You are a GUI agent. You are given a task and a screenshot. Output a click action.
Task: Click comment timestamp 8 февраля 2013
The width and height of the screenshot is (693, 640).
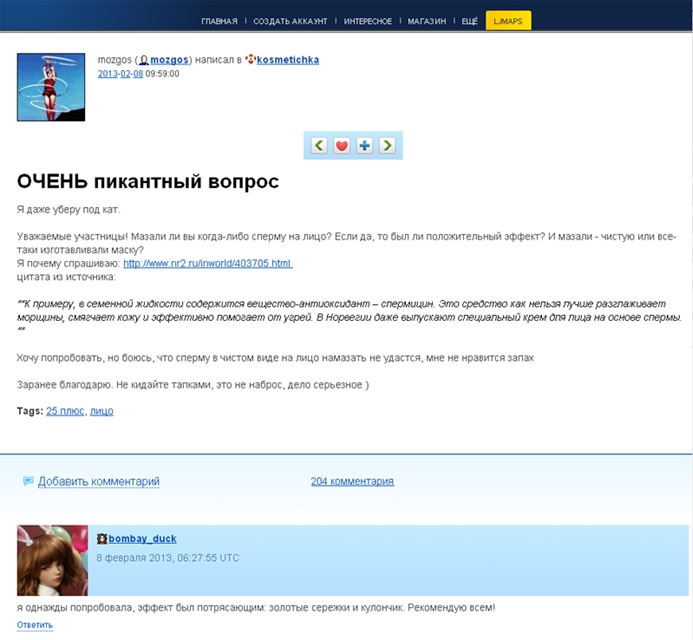(168, 558)
